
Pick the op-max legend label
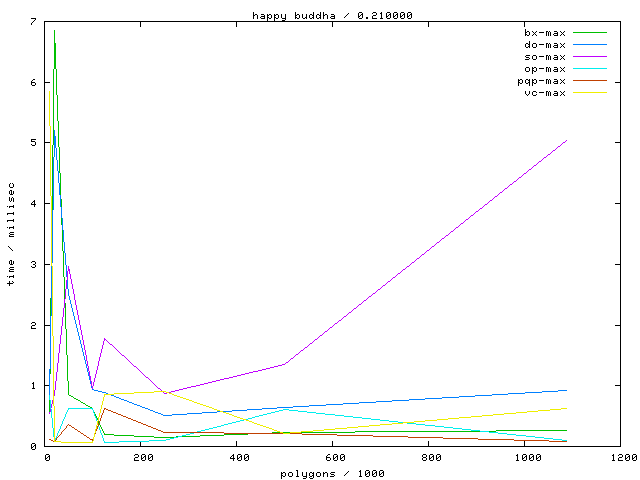pyautogui.click(x=545, y=69)
